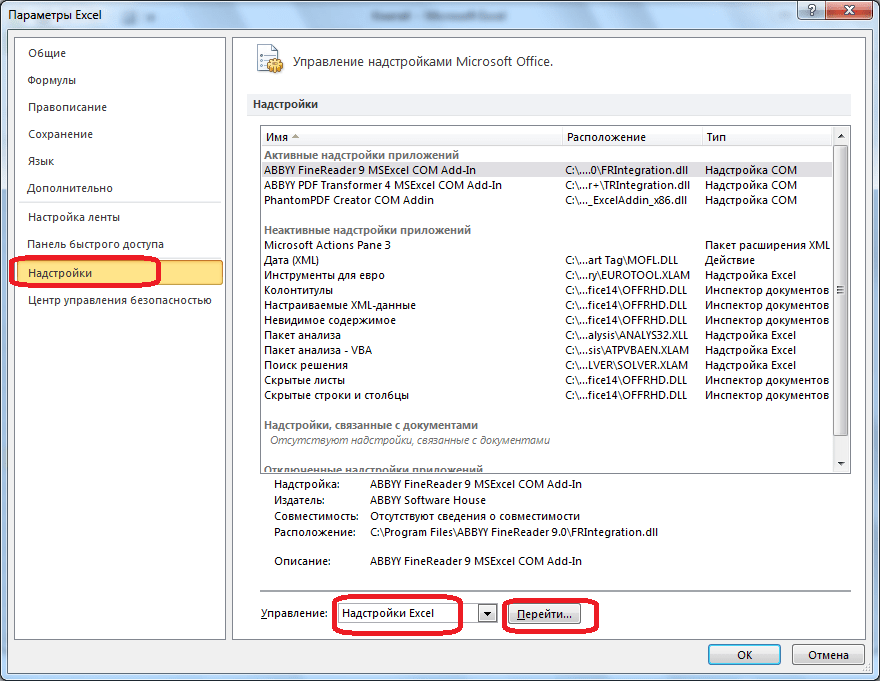
Task: Click the C:\...sis\ATPVBAEN.XLAM location cell
Action: (627, 350)
